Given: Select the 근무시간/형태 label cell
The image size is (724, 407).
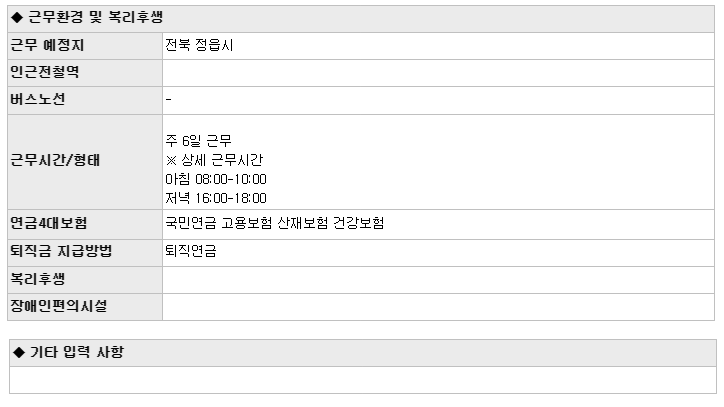Looking at the screenshot, I should (85, 162).
